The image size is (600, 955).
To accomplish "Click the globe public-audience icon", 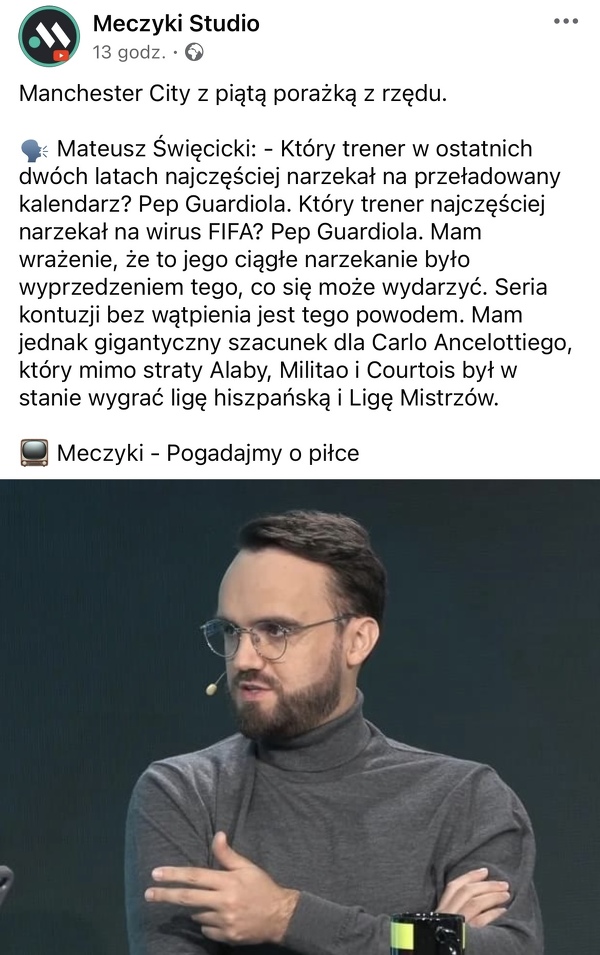I will (194, 52).
